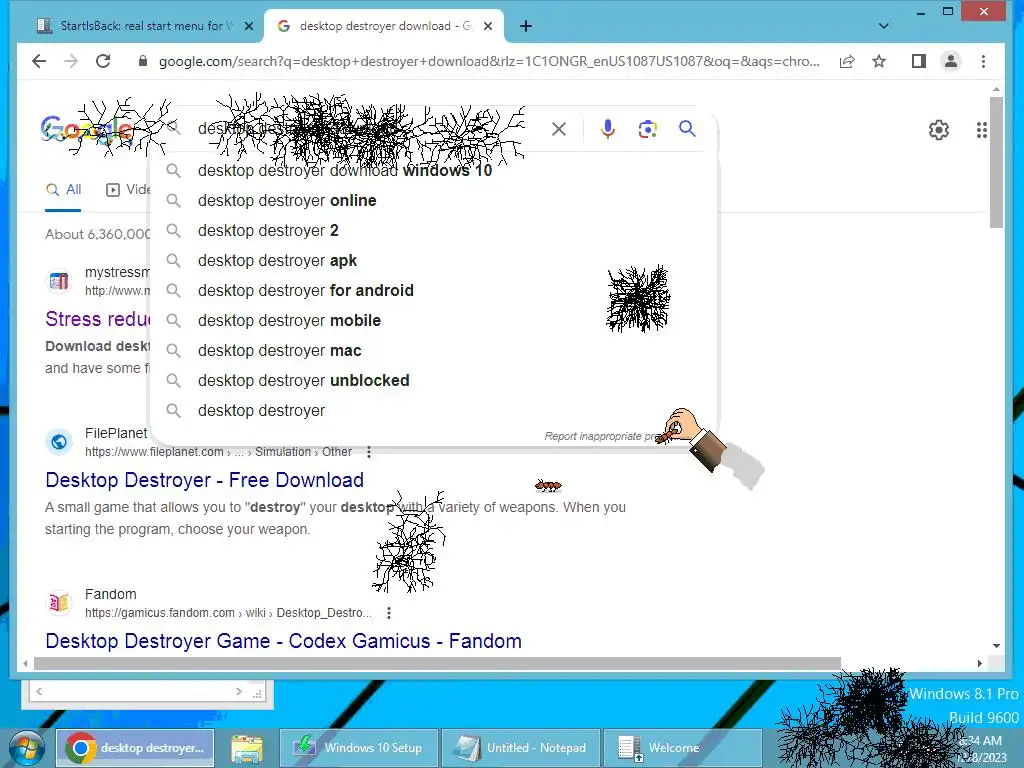The image size is (1024, 768).
Task: Select the desktop destroyer download tab
Action: click(x=384, y=26)
